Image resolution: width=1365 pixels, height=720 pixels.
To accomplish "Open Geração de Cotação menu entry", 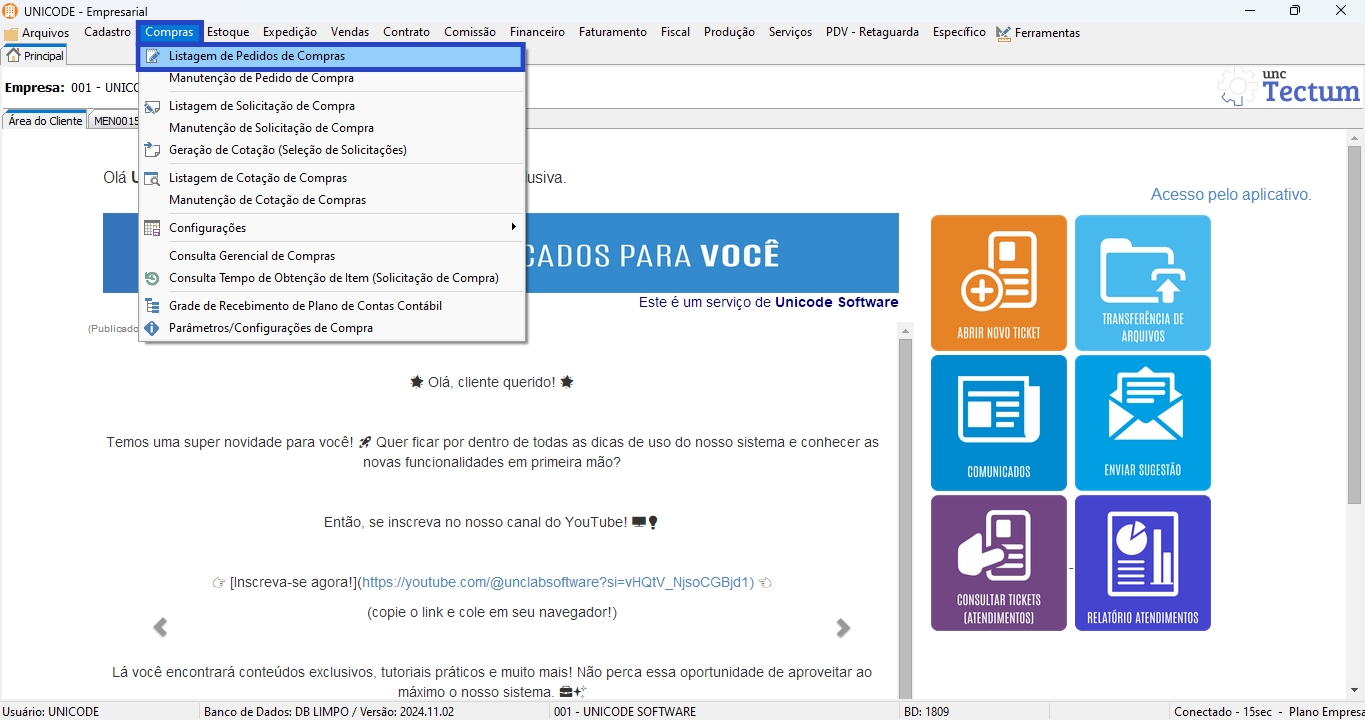I will [287, 150].
